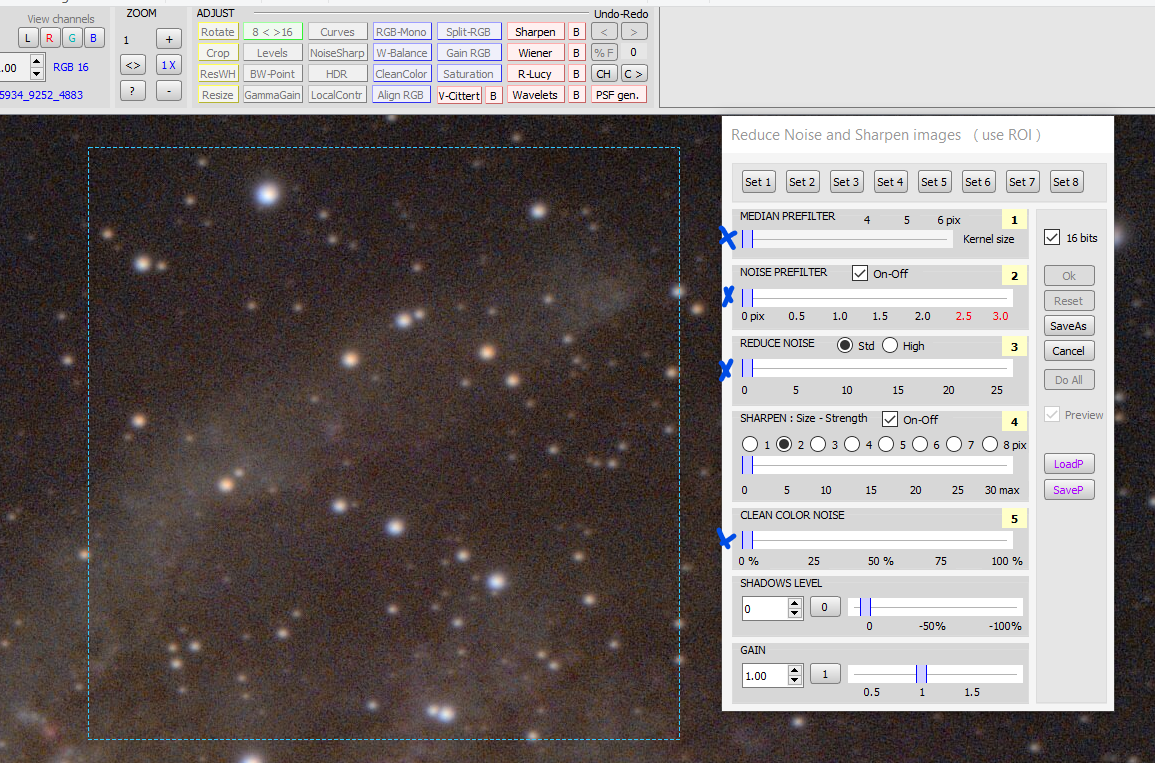Open the Wiener filter tool

click(536, 53)
